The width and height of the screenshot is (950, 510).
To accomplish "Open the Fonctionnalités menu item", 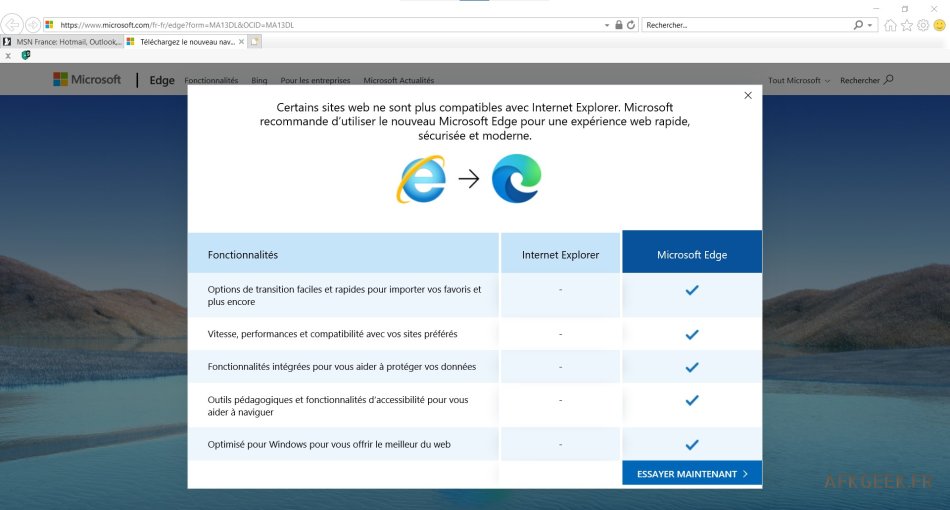I will (x=211, y=81).
